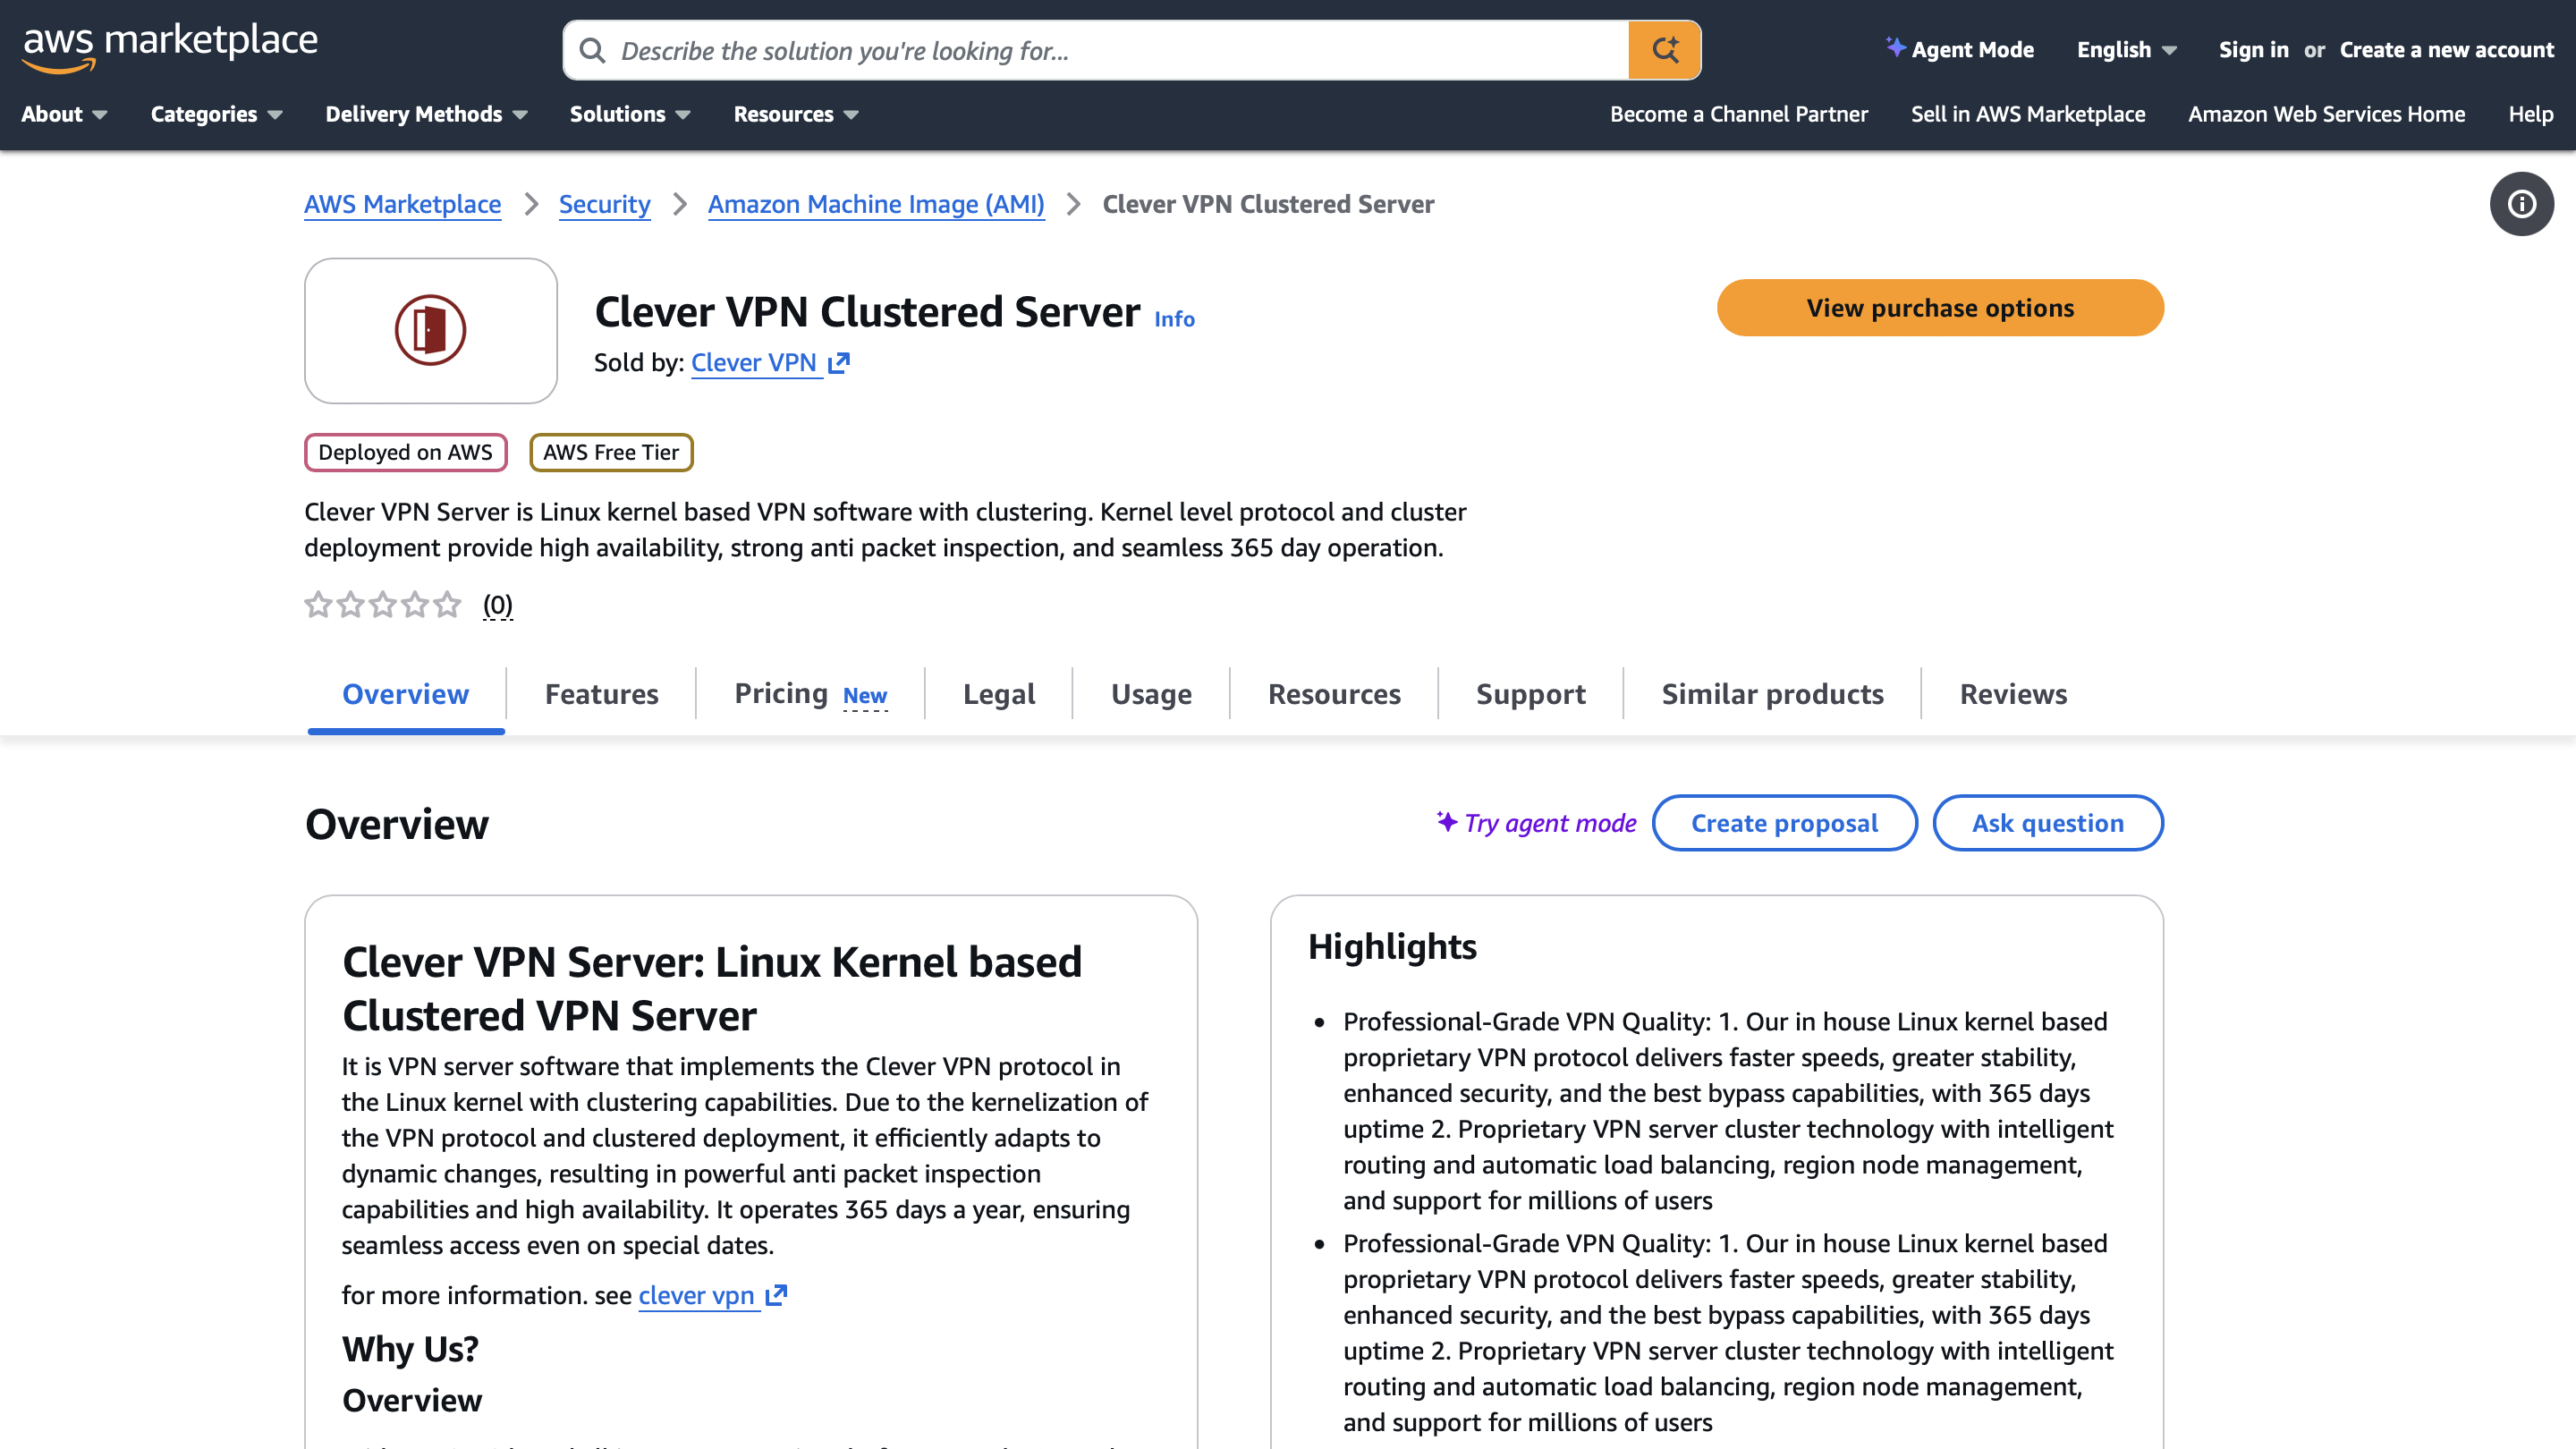The width and height of the screenshot is (2576, 1449).
Task: Click the (0) reviews count link
Action: [497, 604]
